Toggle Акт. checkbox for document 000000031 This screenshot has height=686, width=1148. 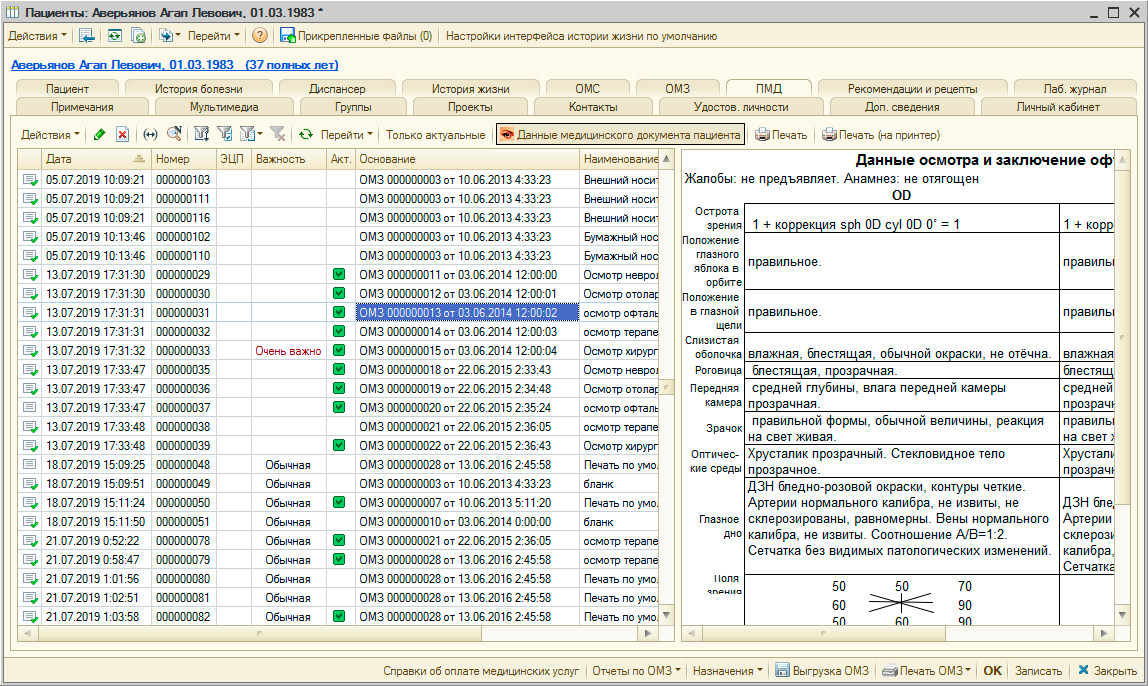[x=339, y=312]
